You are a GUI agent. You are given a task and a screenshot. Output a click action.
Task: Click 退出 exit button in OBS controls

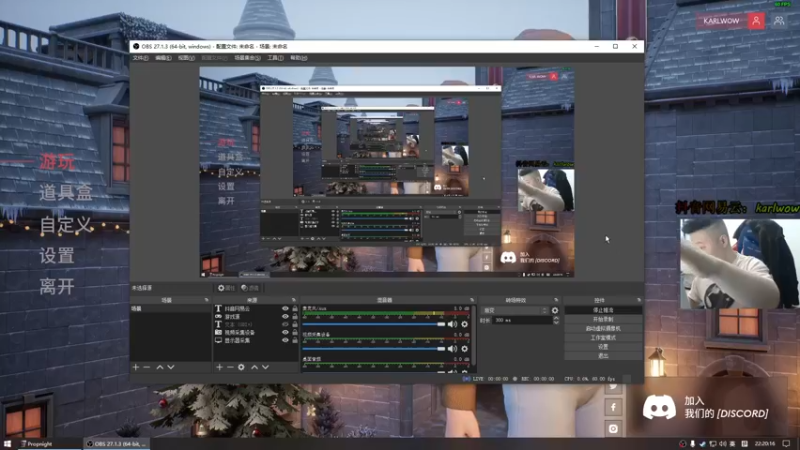click(x=603, y=356)
